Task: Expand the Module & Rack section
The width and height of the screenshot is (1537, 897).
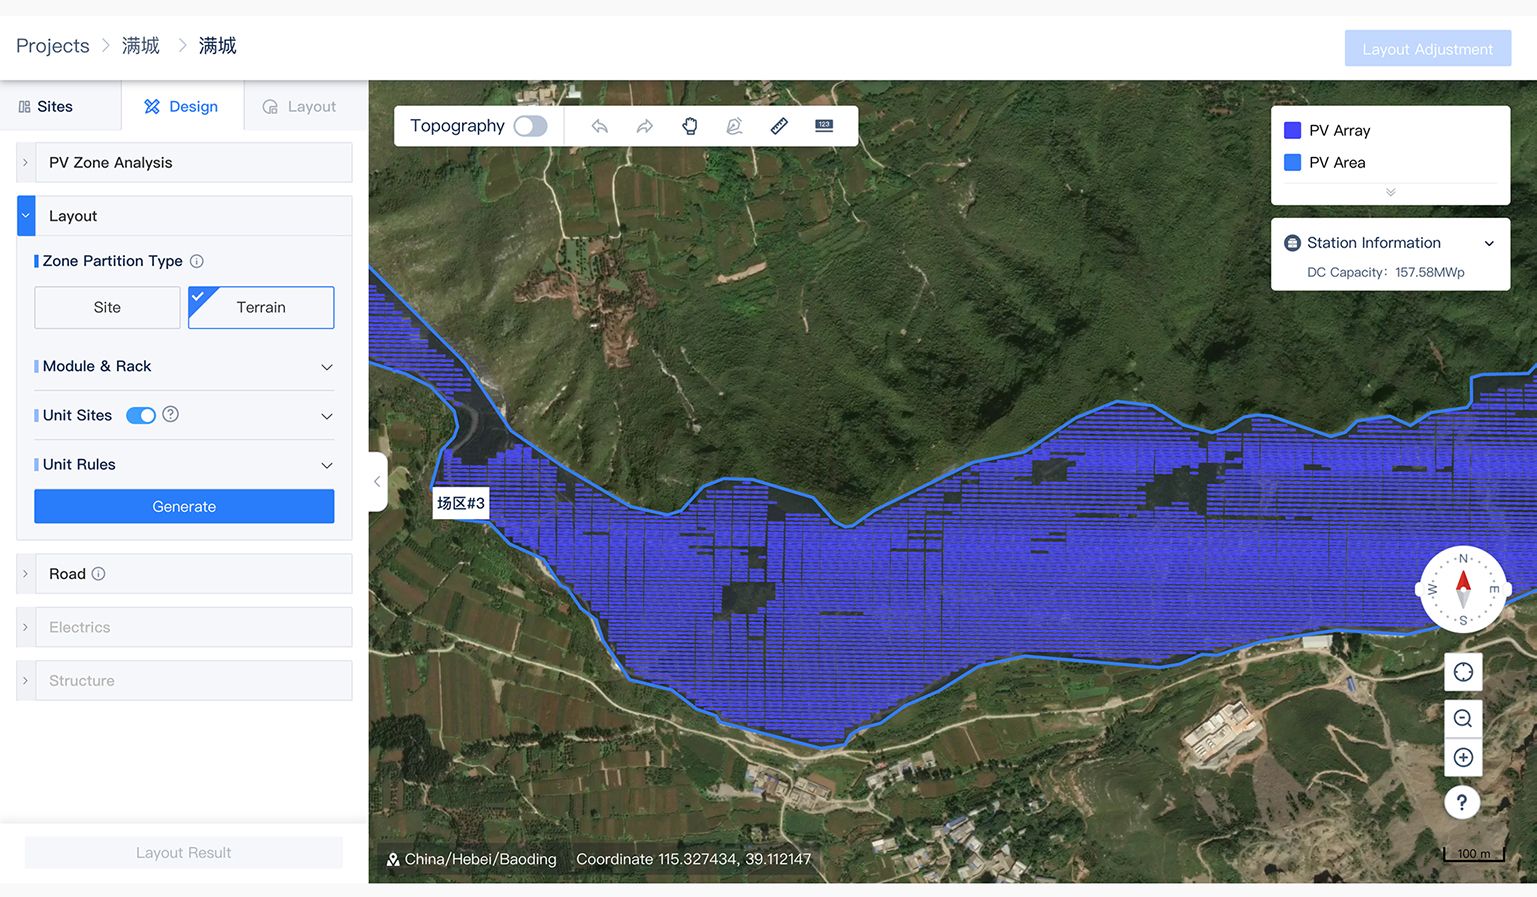Action: (x=326, y=367)
